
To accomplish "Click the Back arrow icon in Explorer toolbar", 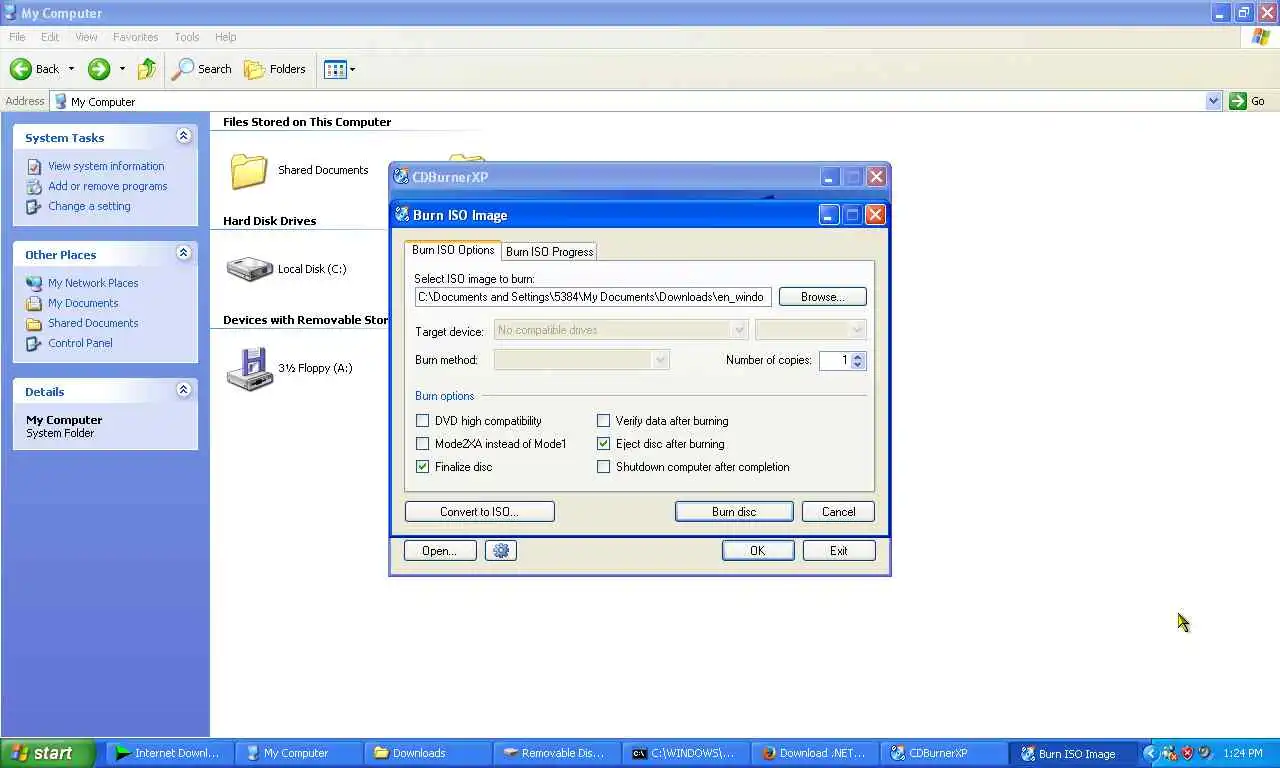I will (x=21, y=69).
